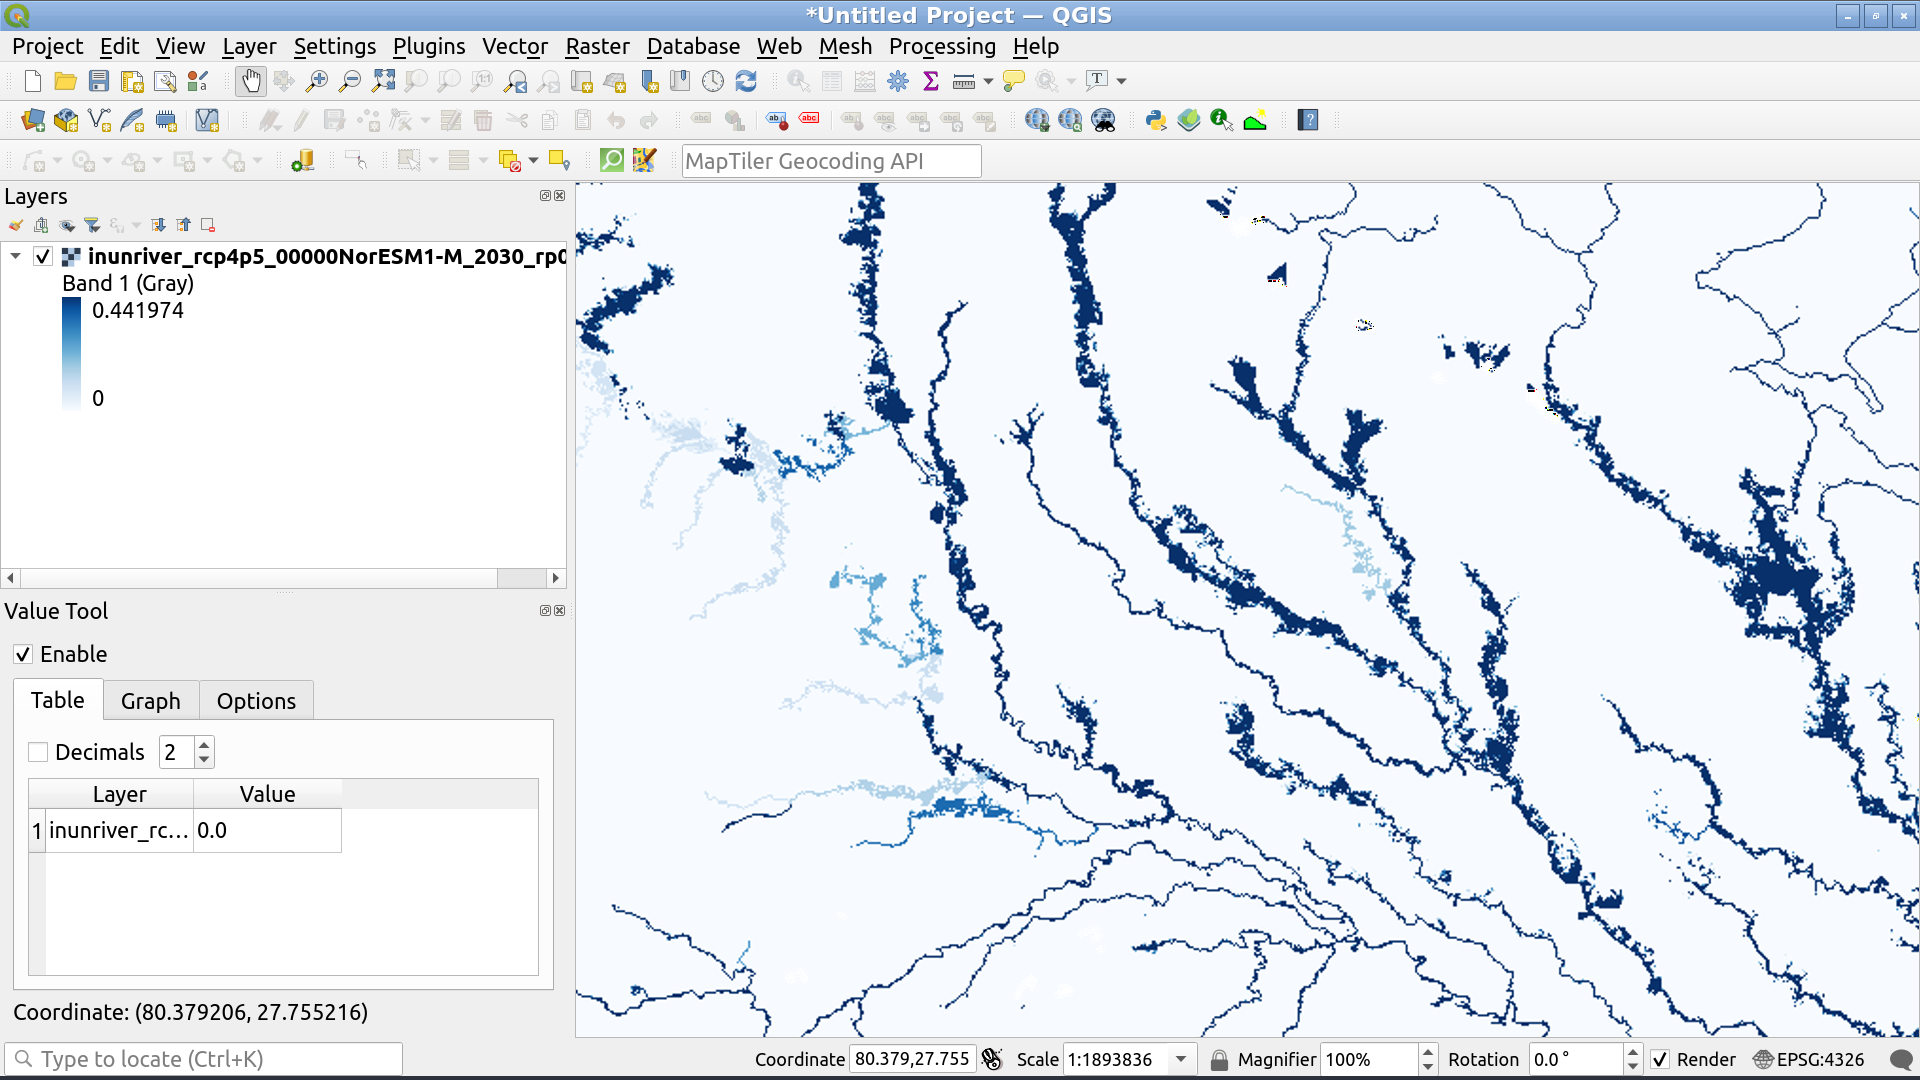Open the measure tool dropdown arrow
The height and width of the screenshot is (1080, 1920).
pos(988,81)
